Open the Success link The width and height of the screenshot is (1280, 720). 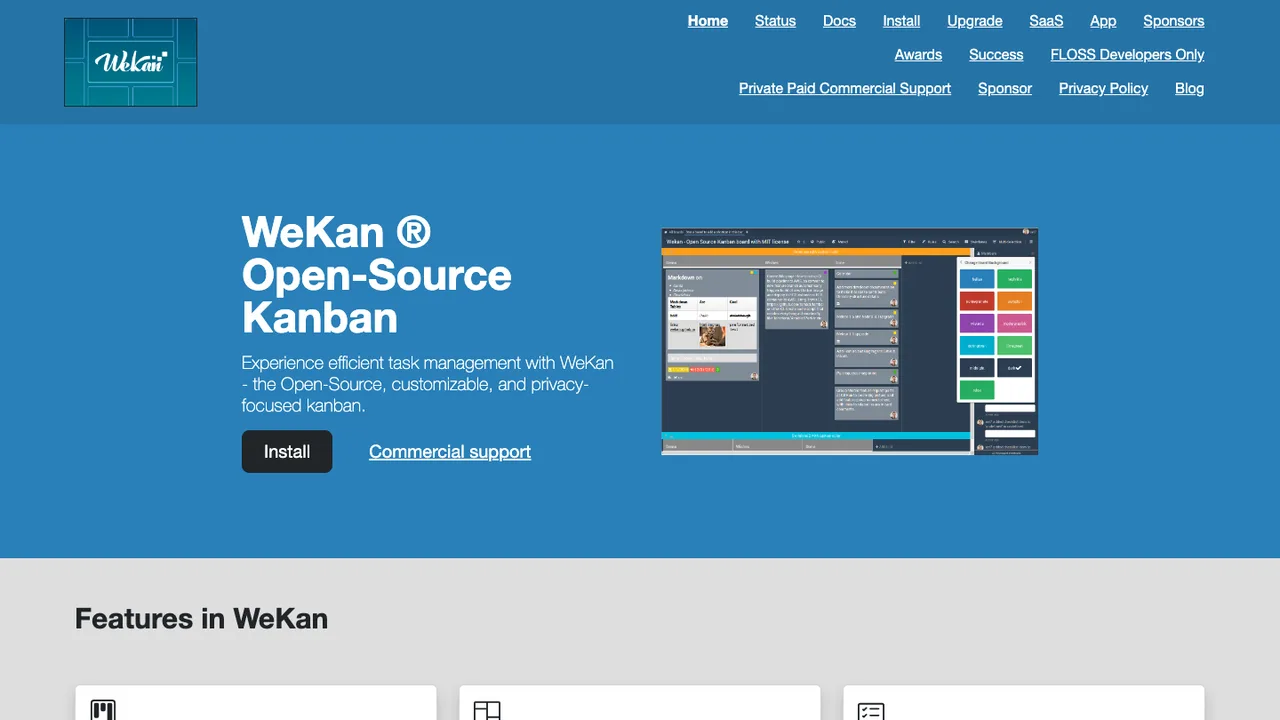996,55
